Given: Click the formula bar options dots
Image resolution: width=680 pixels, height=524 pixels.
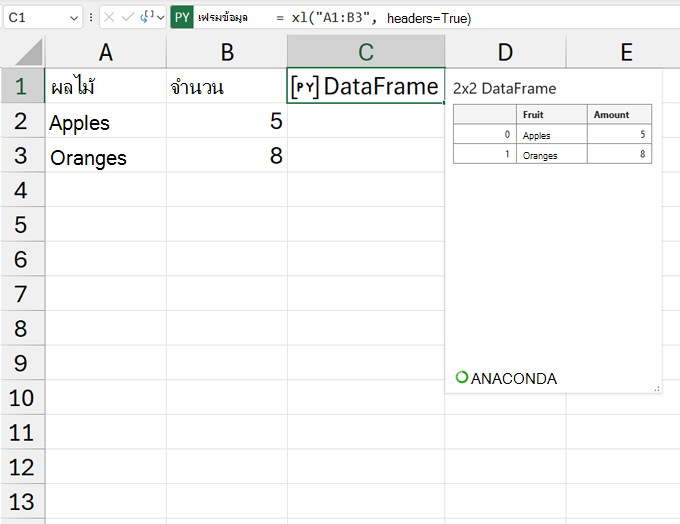Looking at the screenshot, I should [x=91, y=17].
